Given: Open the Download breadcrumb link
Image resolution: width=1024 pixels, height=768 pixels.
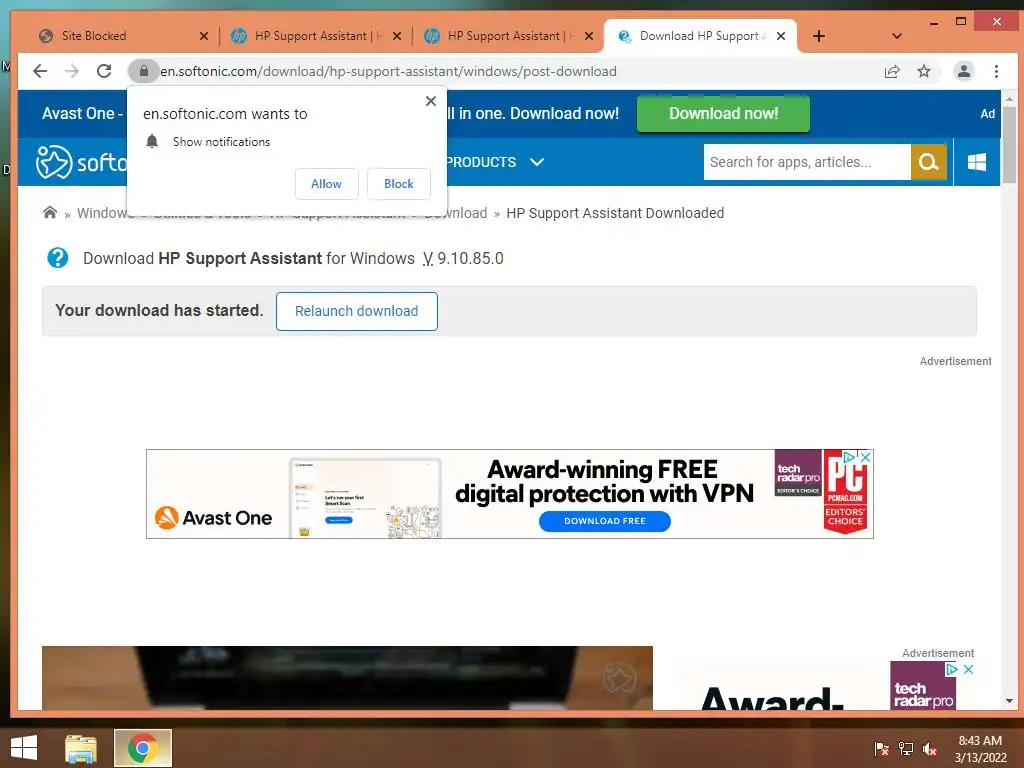Looking at the screenshot, I should tap(456, 213).
